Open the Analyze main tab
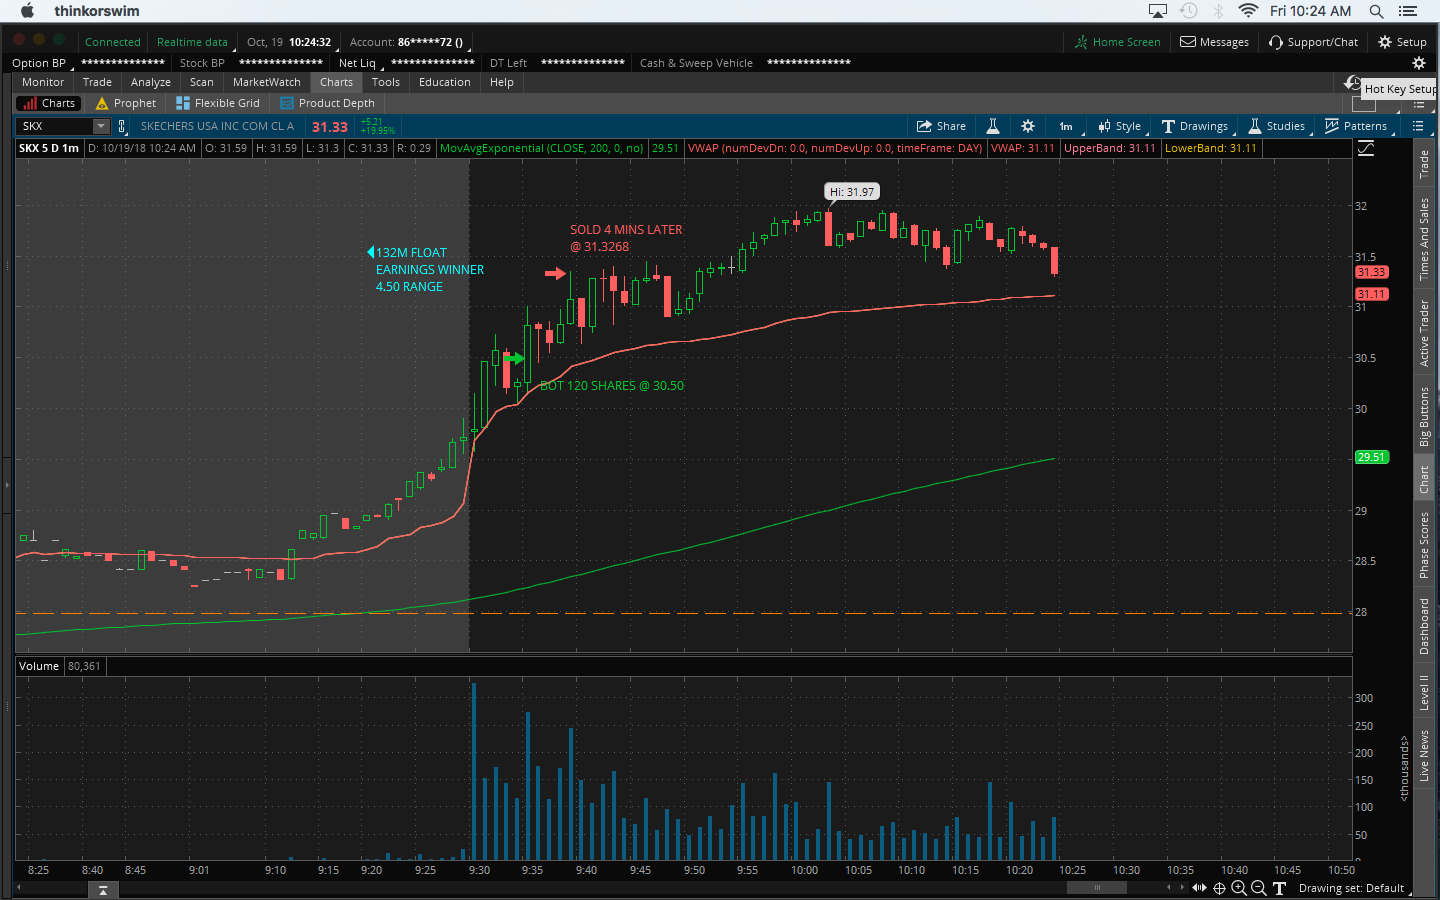Viewport: 1440px width, 900px height. 151,82
